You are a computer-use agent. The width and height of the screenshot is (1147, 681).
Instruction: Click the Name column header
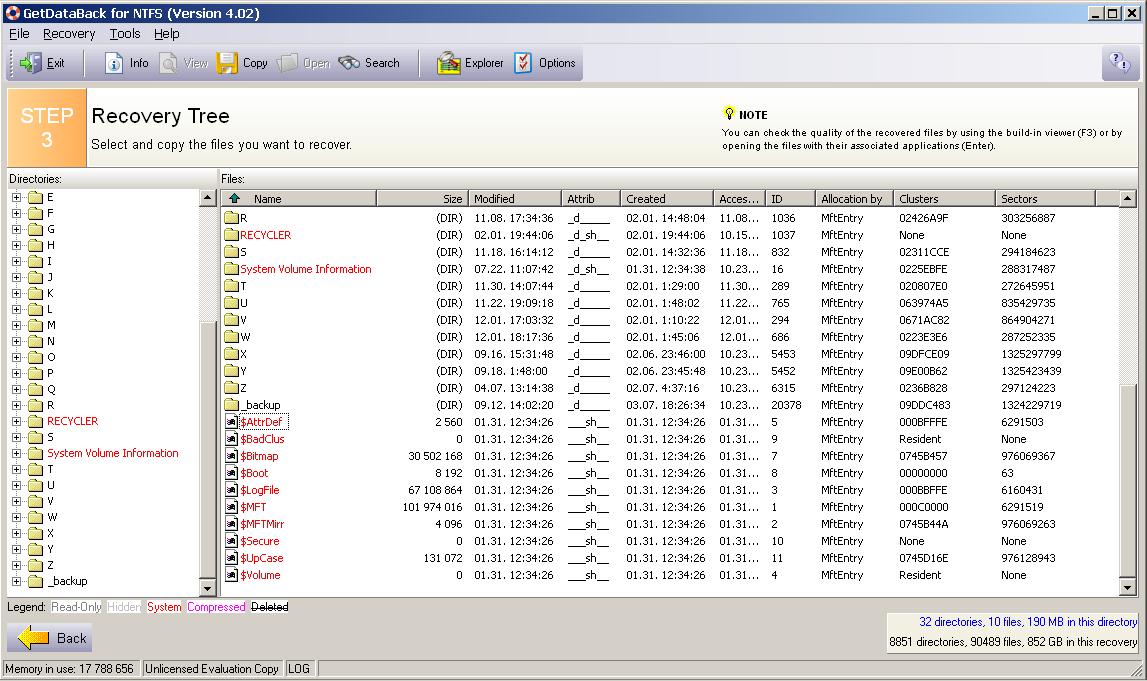point(299,198)
